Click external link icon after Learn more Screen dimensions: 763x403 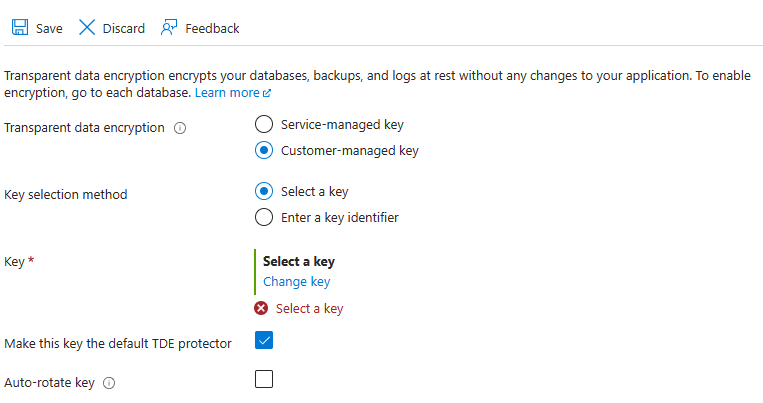(x=267, y=93)
